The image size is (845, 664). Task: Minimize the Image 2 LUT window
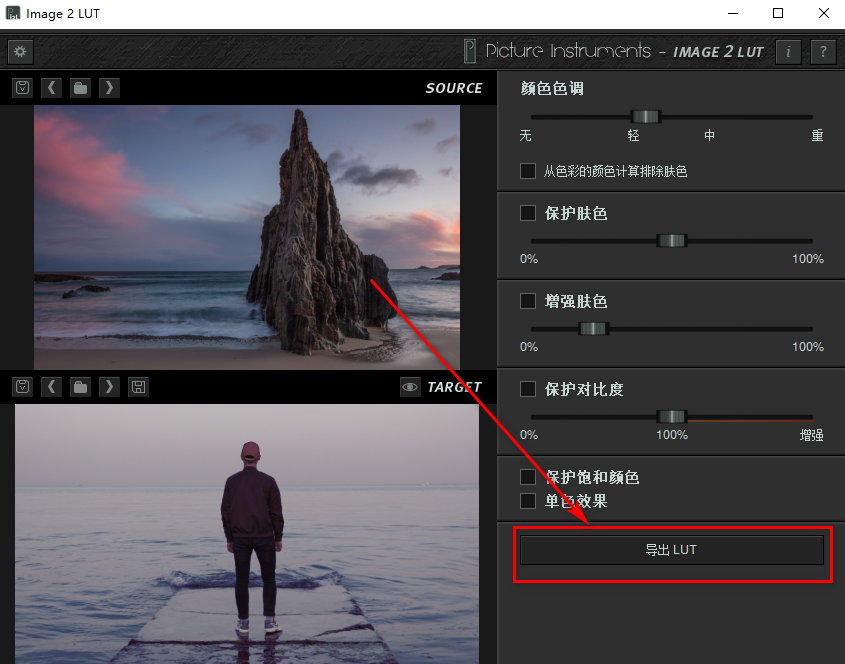click(733, 13)
